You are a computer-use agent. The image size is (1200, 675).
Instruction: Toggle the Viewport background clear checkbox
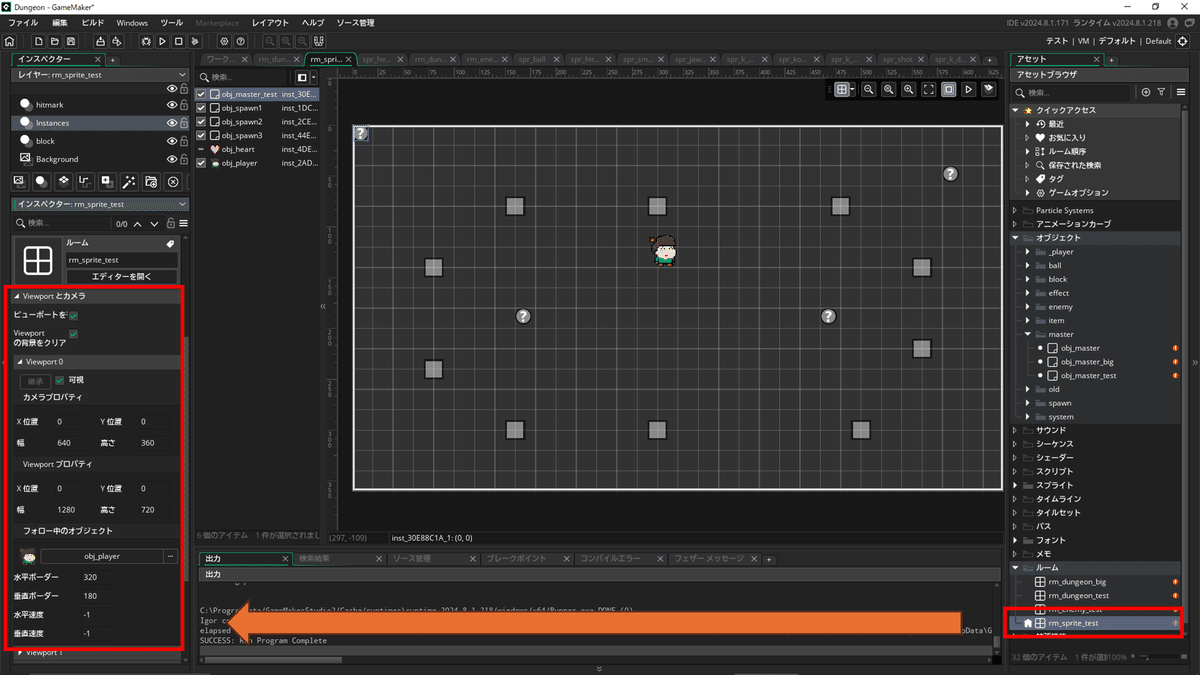tap(73, 333)
